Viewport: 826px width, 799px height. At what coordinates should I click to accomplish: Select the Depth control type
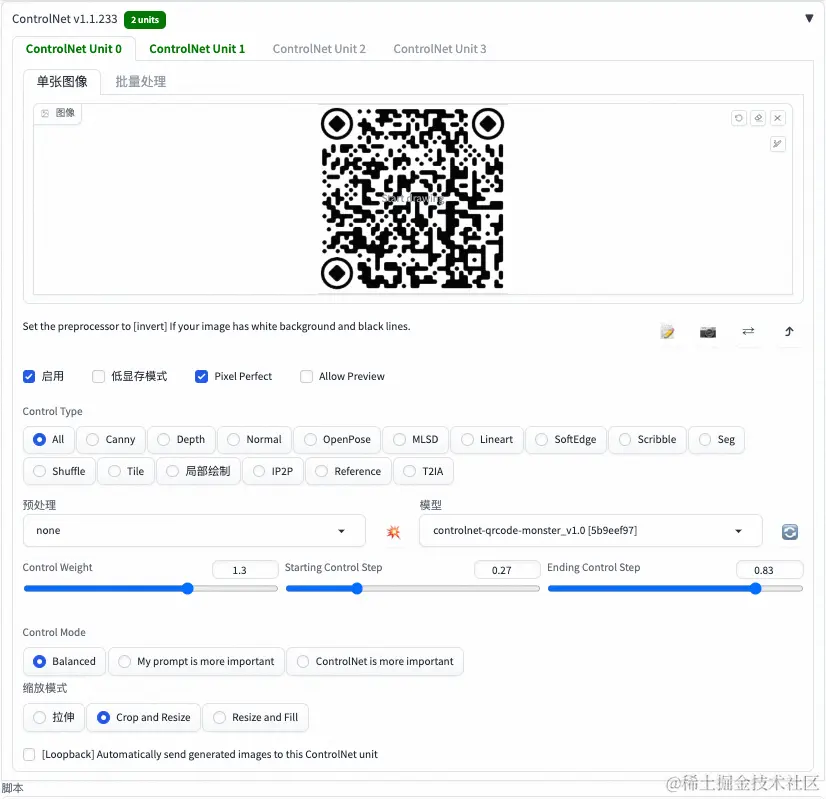click(181, 439)
